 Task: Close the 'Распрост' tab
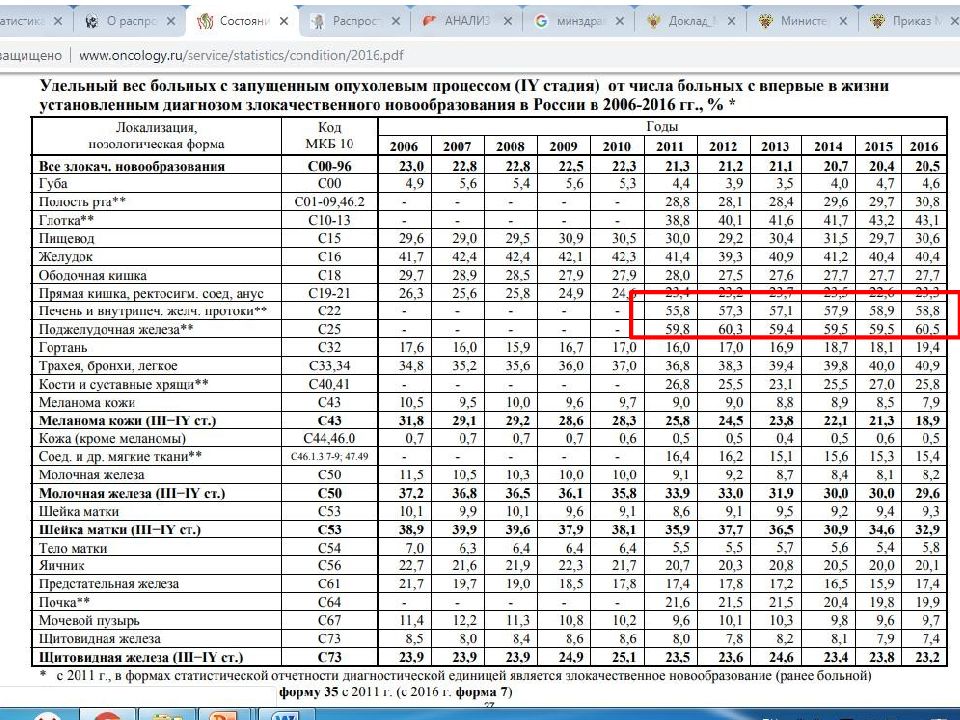coord(396,21)
